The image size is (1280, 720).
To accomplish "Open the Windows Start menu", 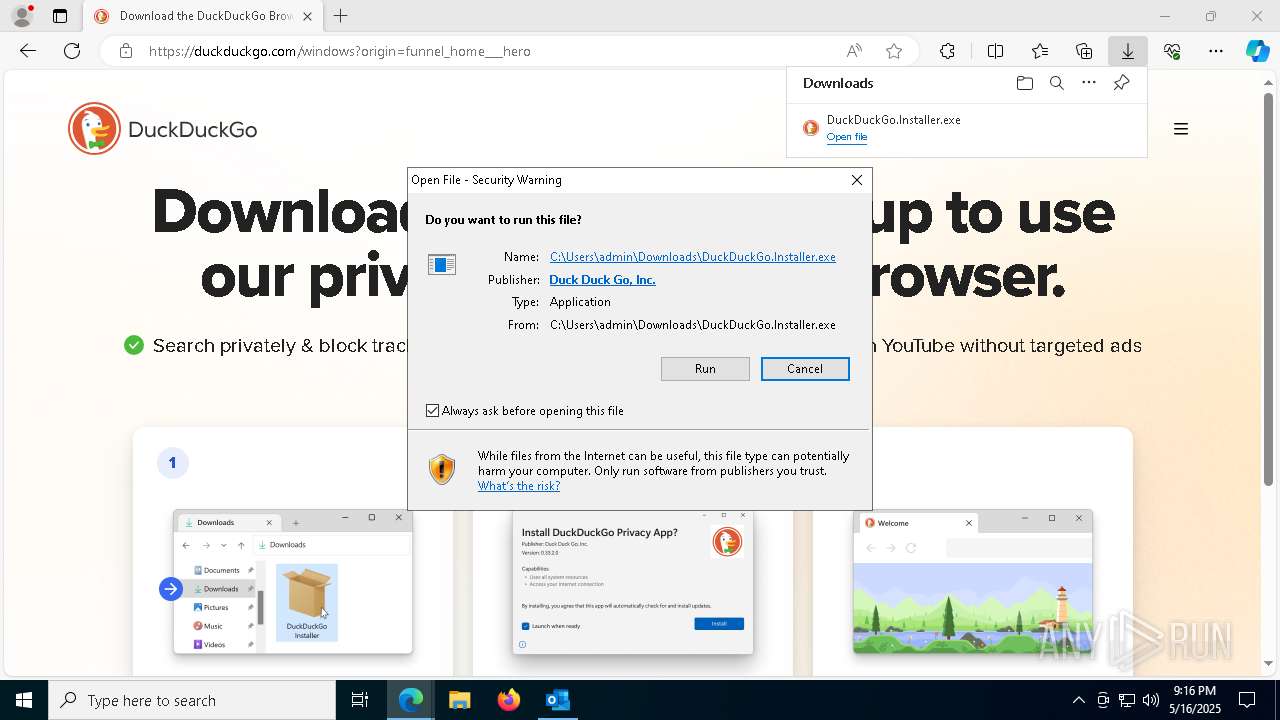I will [x=24, y=700].
